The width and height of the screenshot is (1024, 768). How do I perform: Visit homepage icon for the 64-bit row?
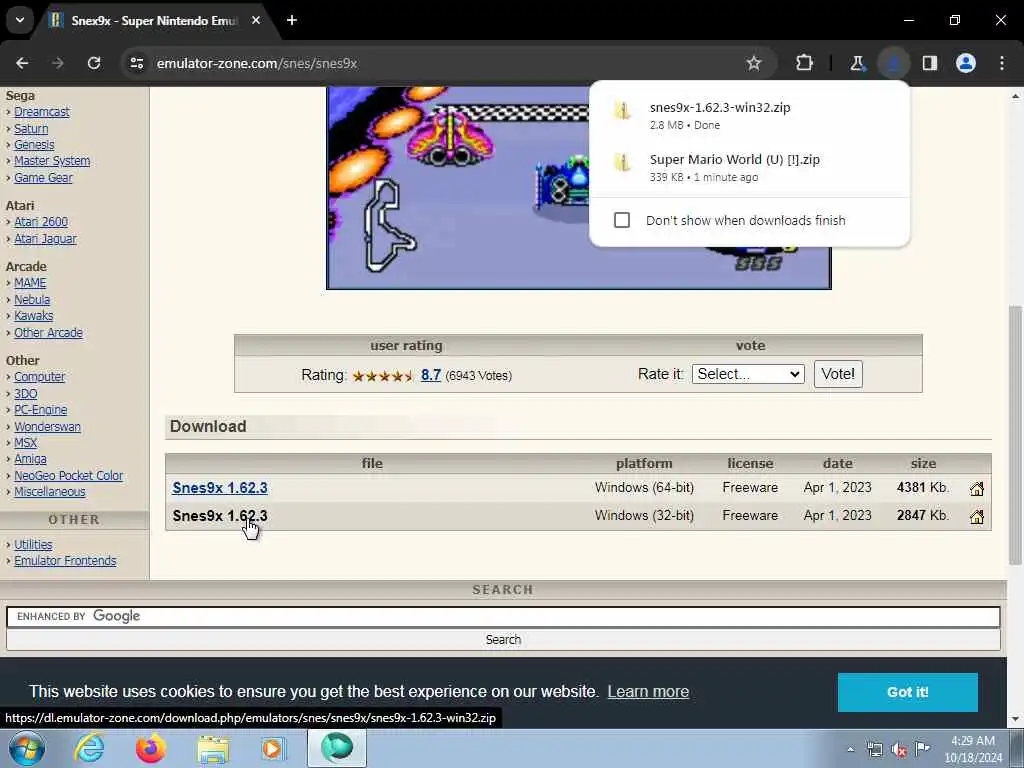(x=976, y=488)
